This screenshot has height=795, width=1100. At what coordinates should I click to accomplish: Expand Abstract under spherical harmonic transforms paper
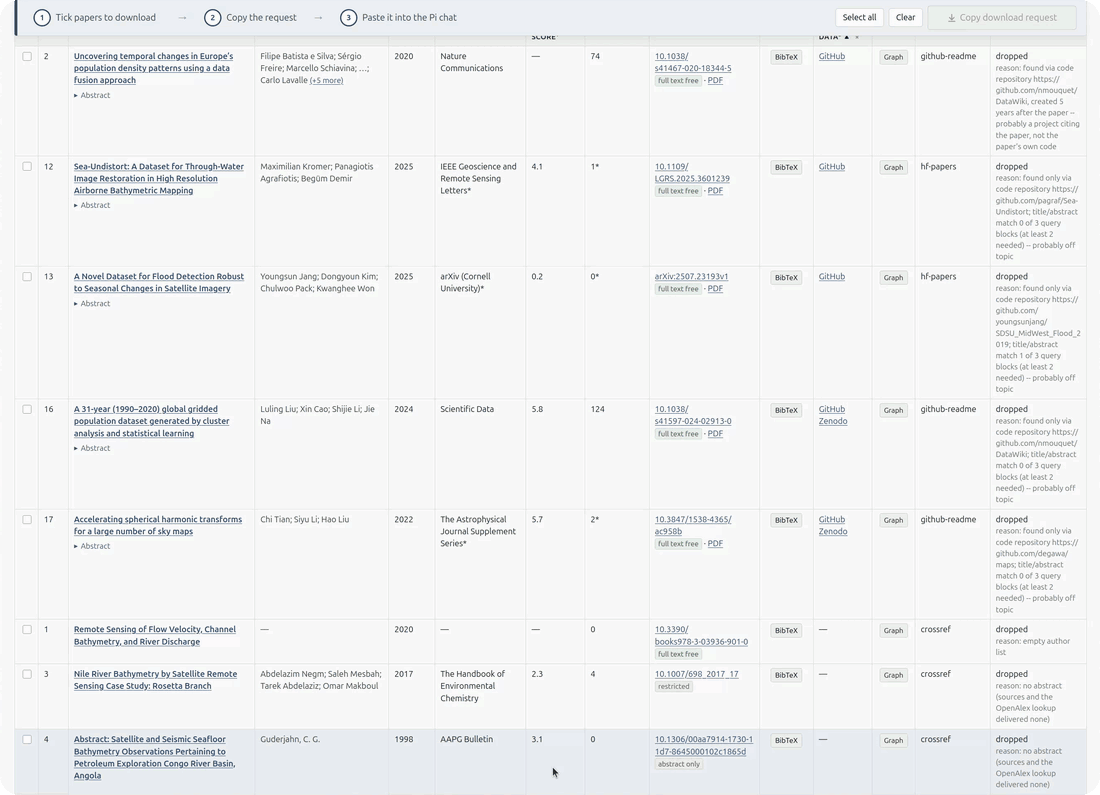click(92, 547)
